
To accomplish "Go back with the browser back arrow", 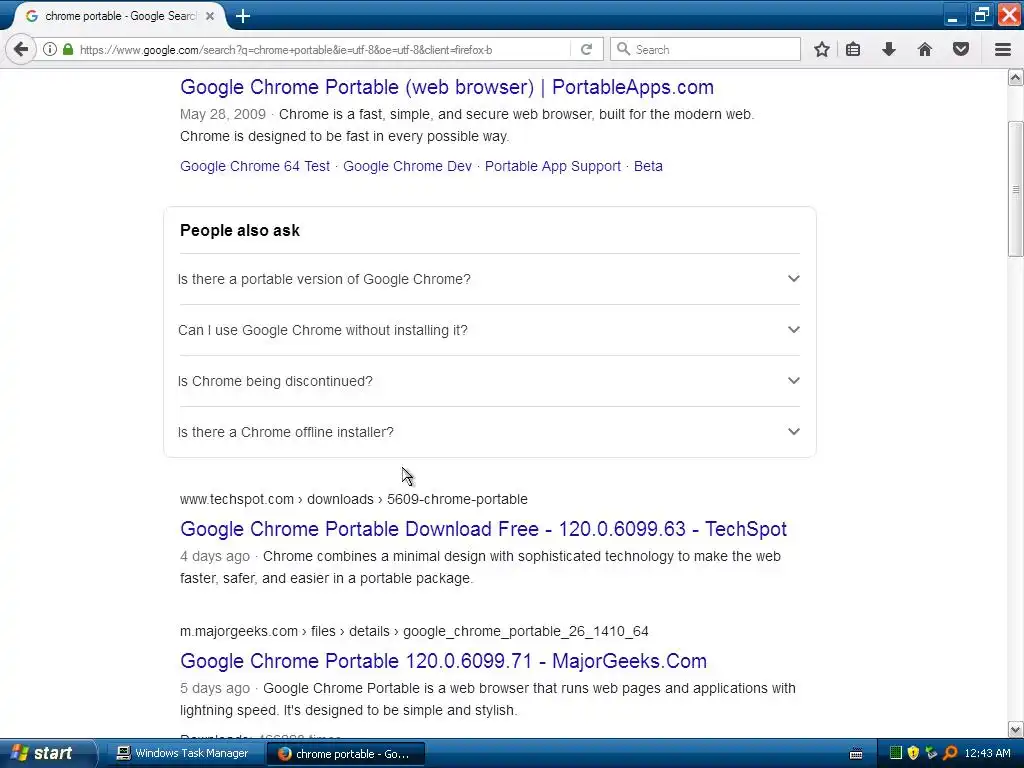I will (x=21, y=50).
